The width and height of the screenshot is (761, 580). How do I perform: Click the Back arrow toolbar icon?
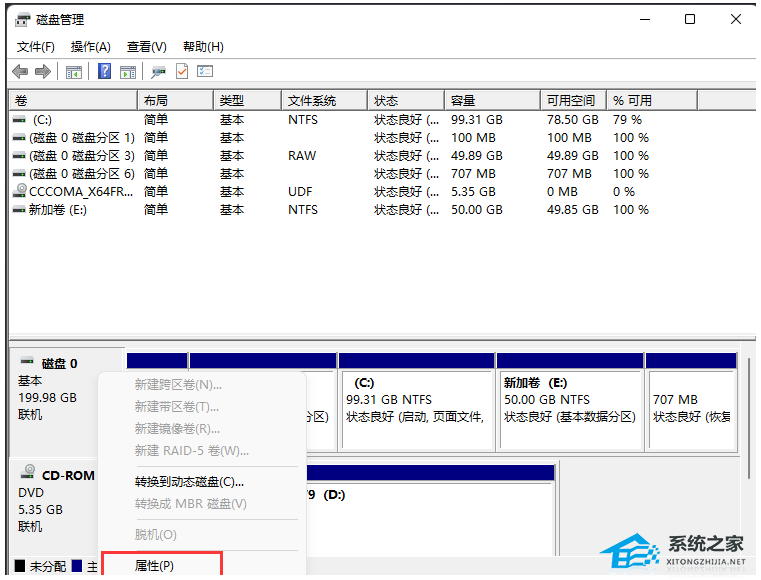pos(20,72)
